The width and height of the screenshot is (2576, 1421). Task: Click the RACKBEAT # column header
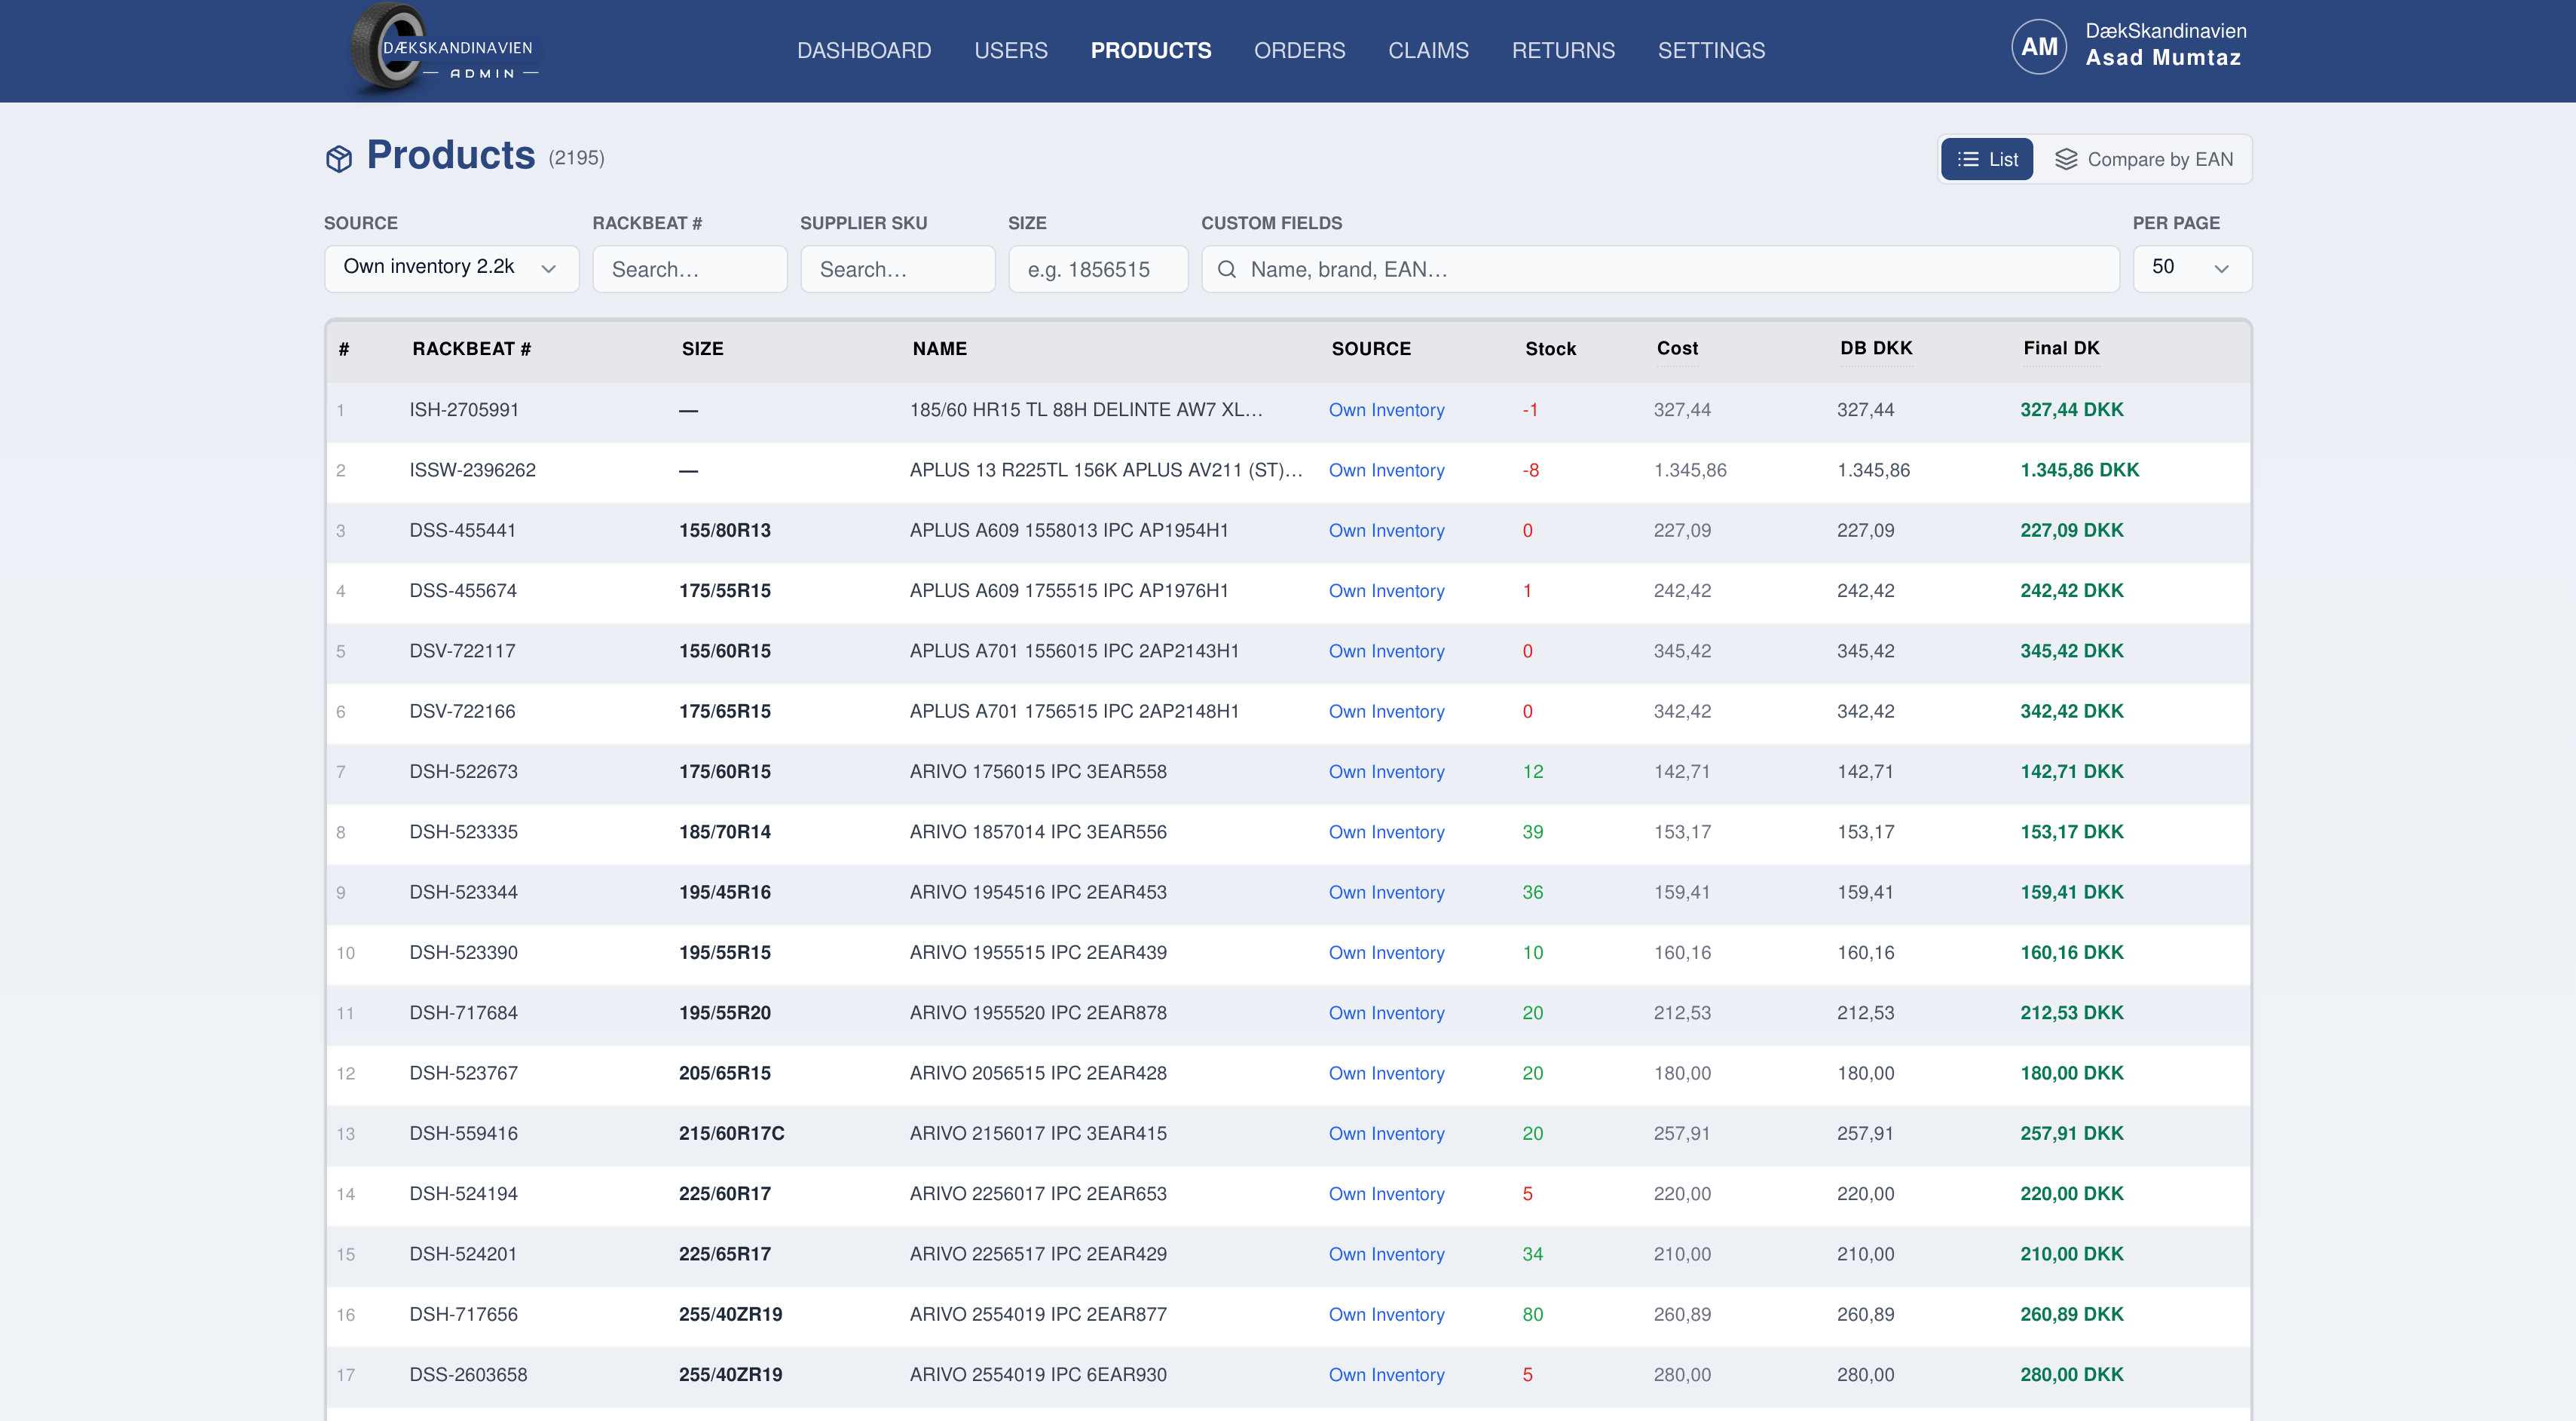coord(471,349)
